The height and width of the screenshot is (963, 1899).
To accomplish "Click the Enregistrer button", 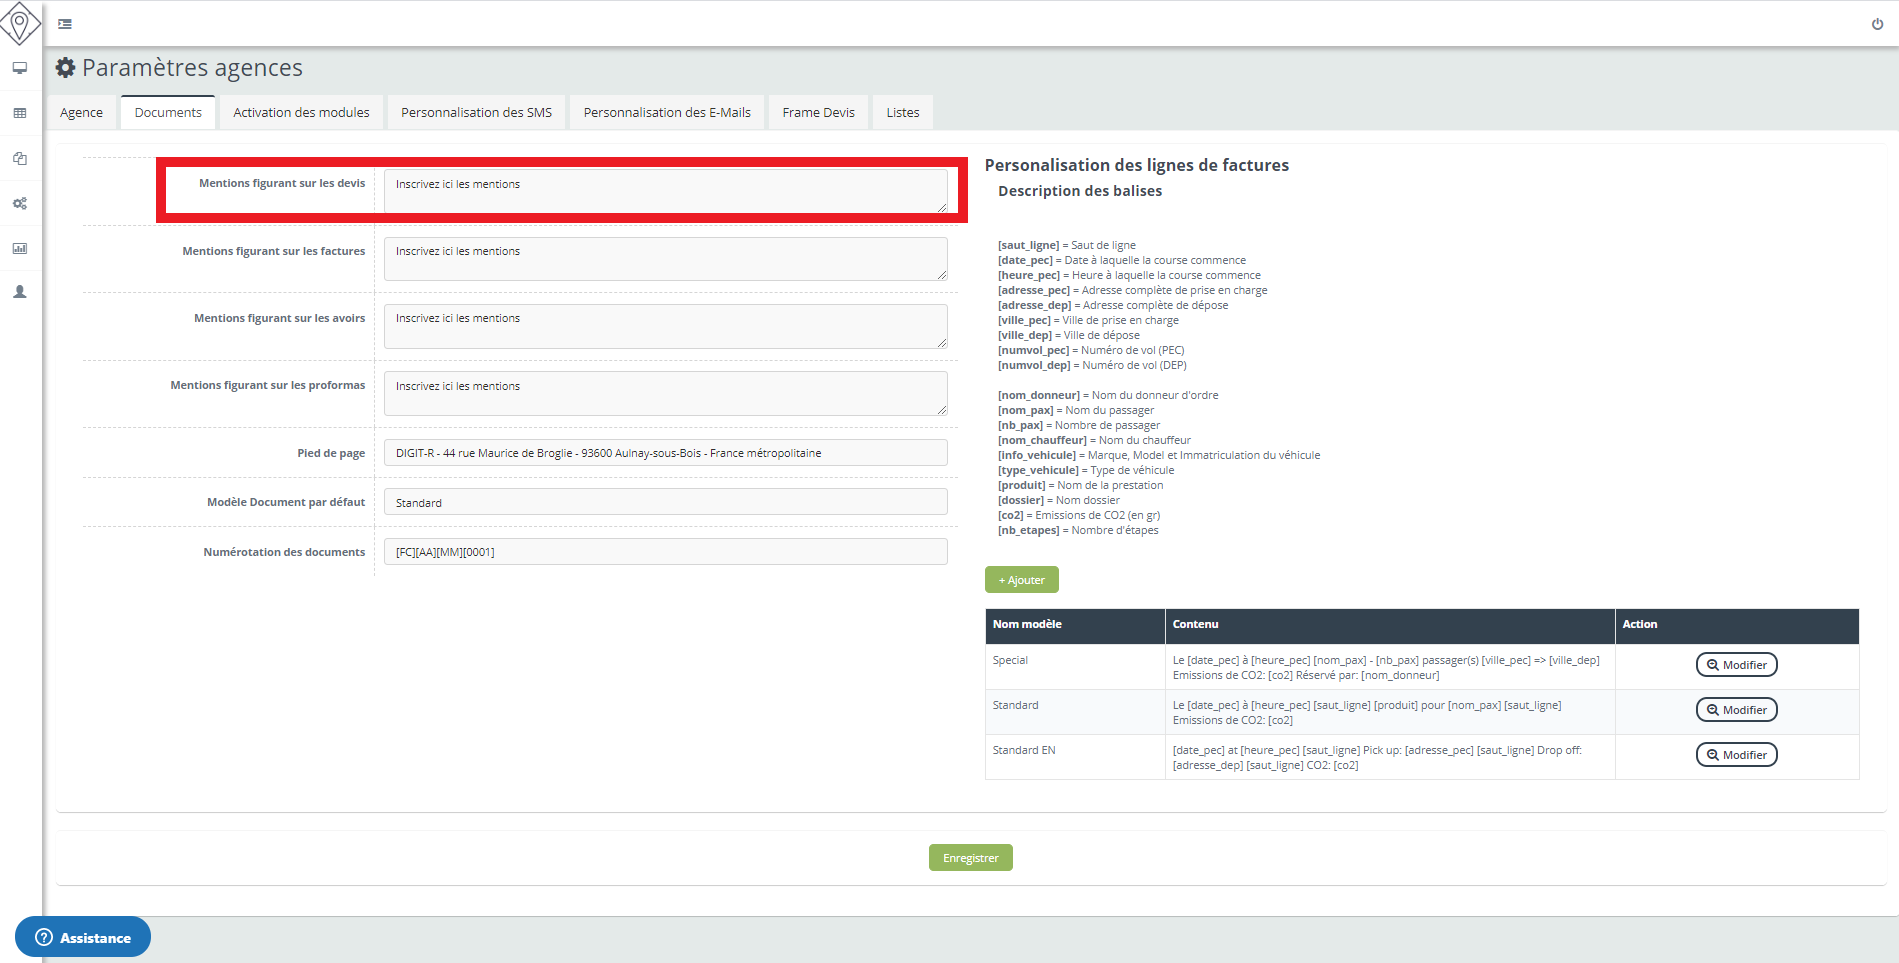I will (970, 857).
